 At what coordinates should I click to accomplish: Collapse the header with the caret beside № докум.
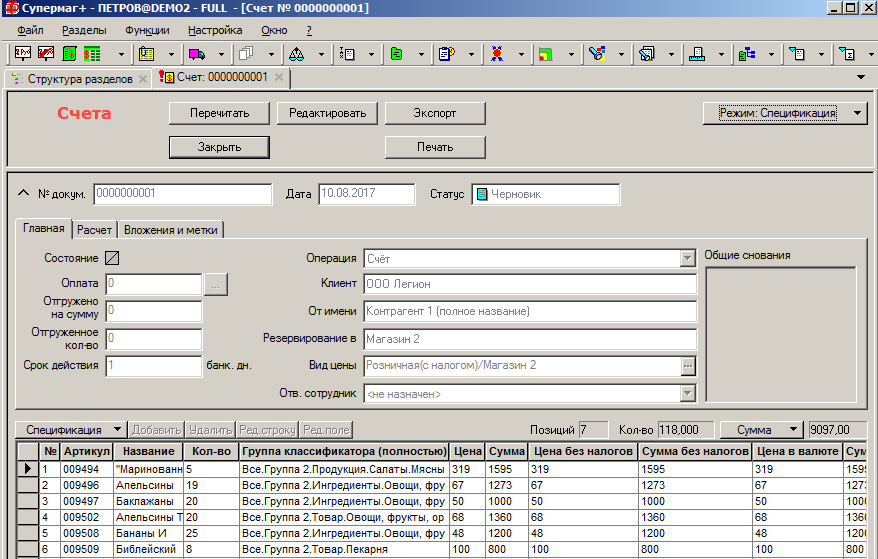coord(23,193)
